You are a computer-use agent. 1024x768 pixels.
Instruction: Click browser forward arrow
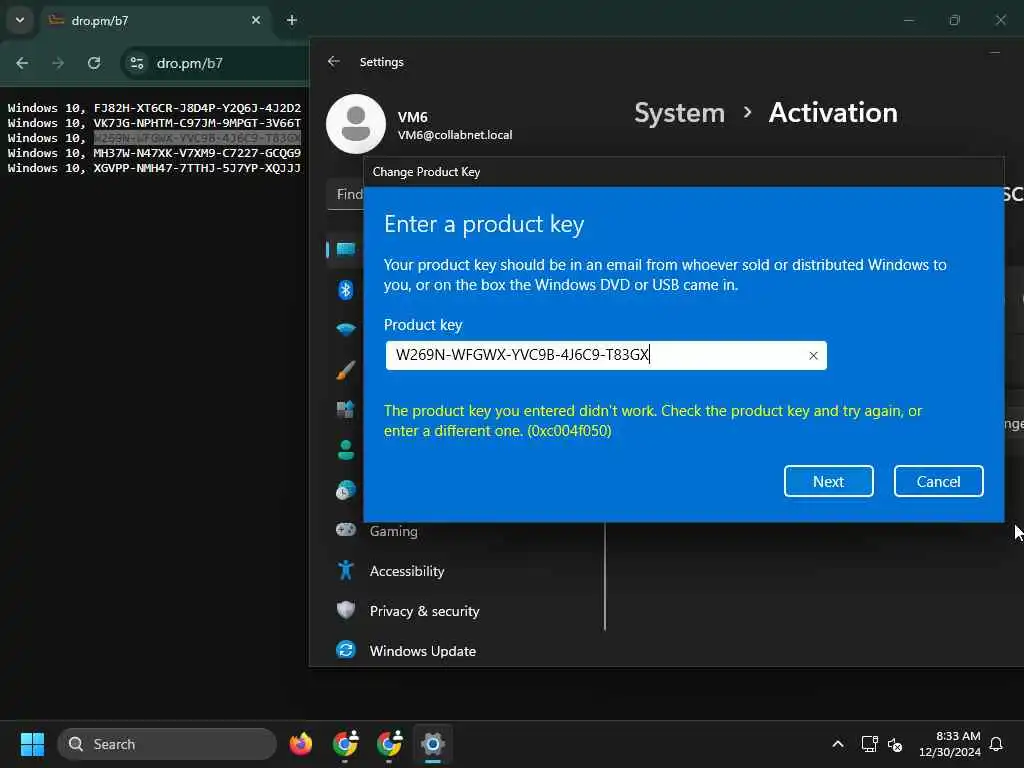[x=58, y=63]
